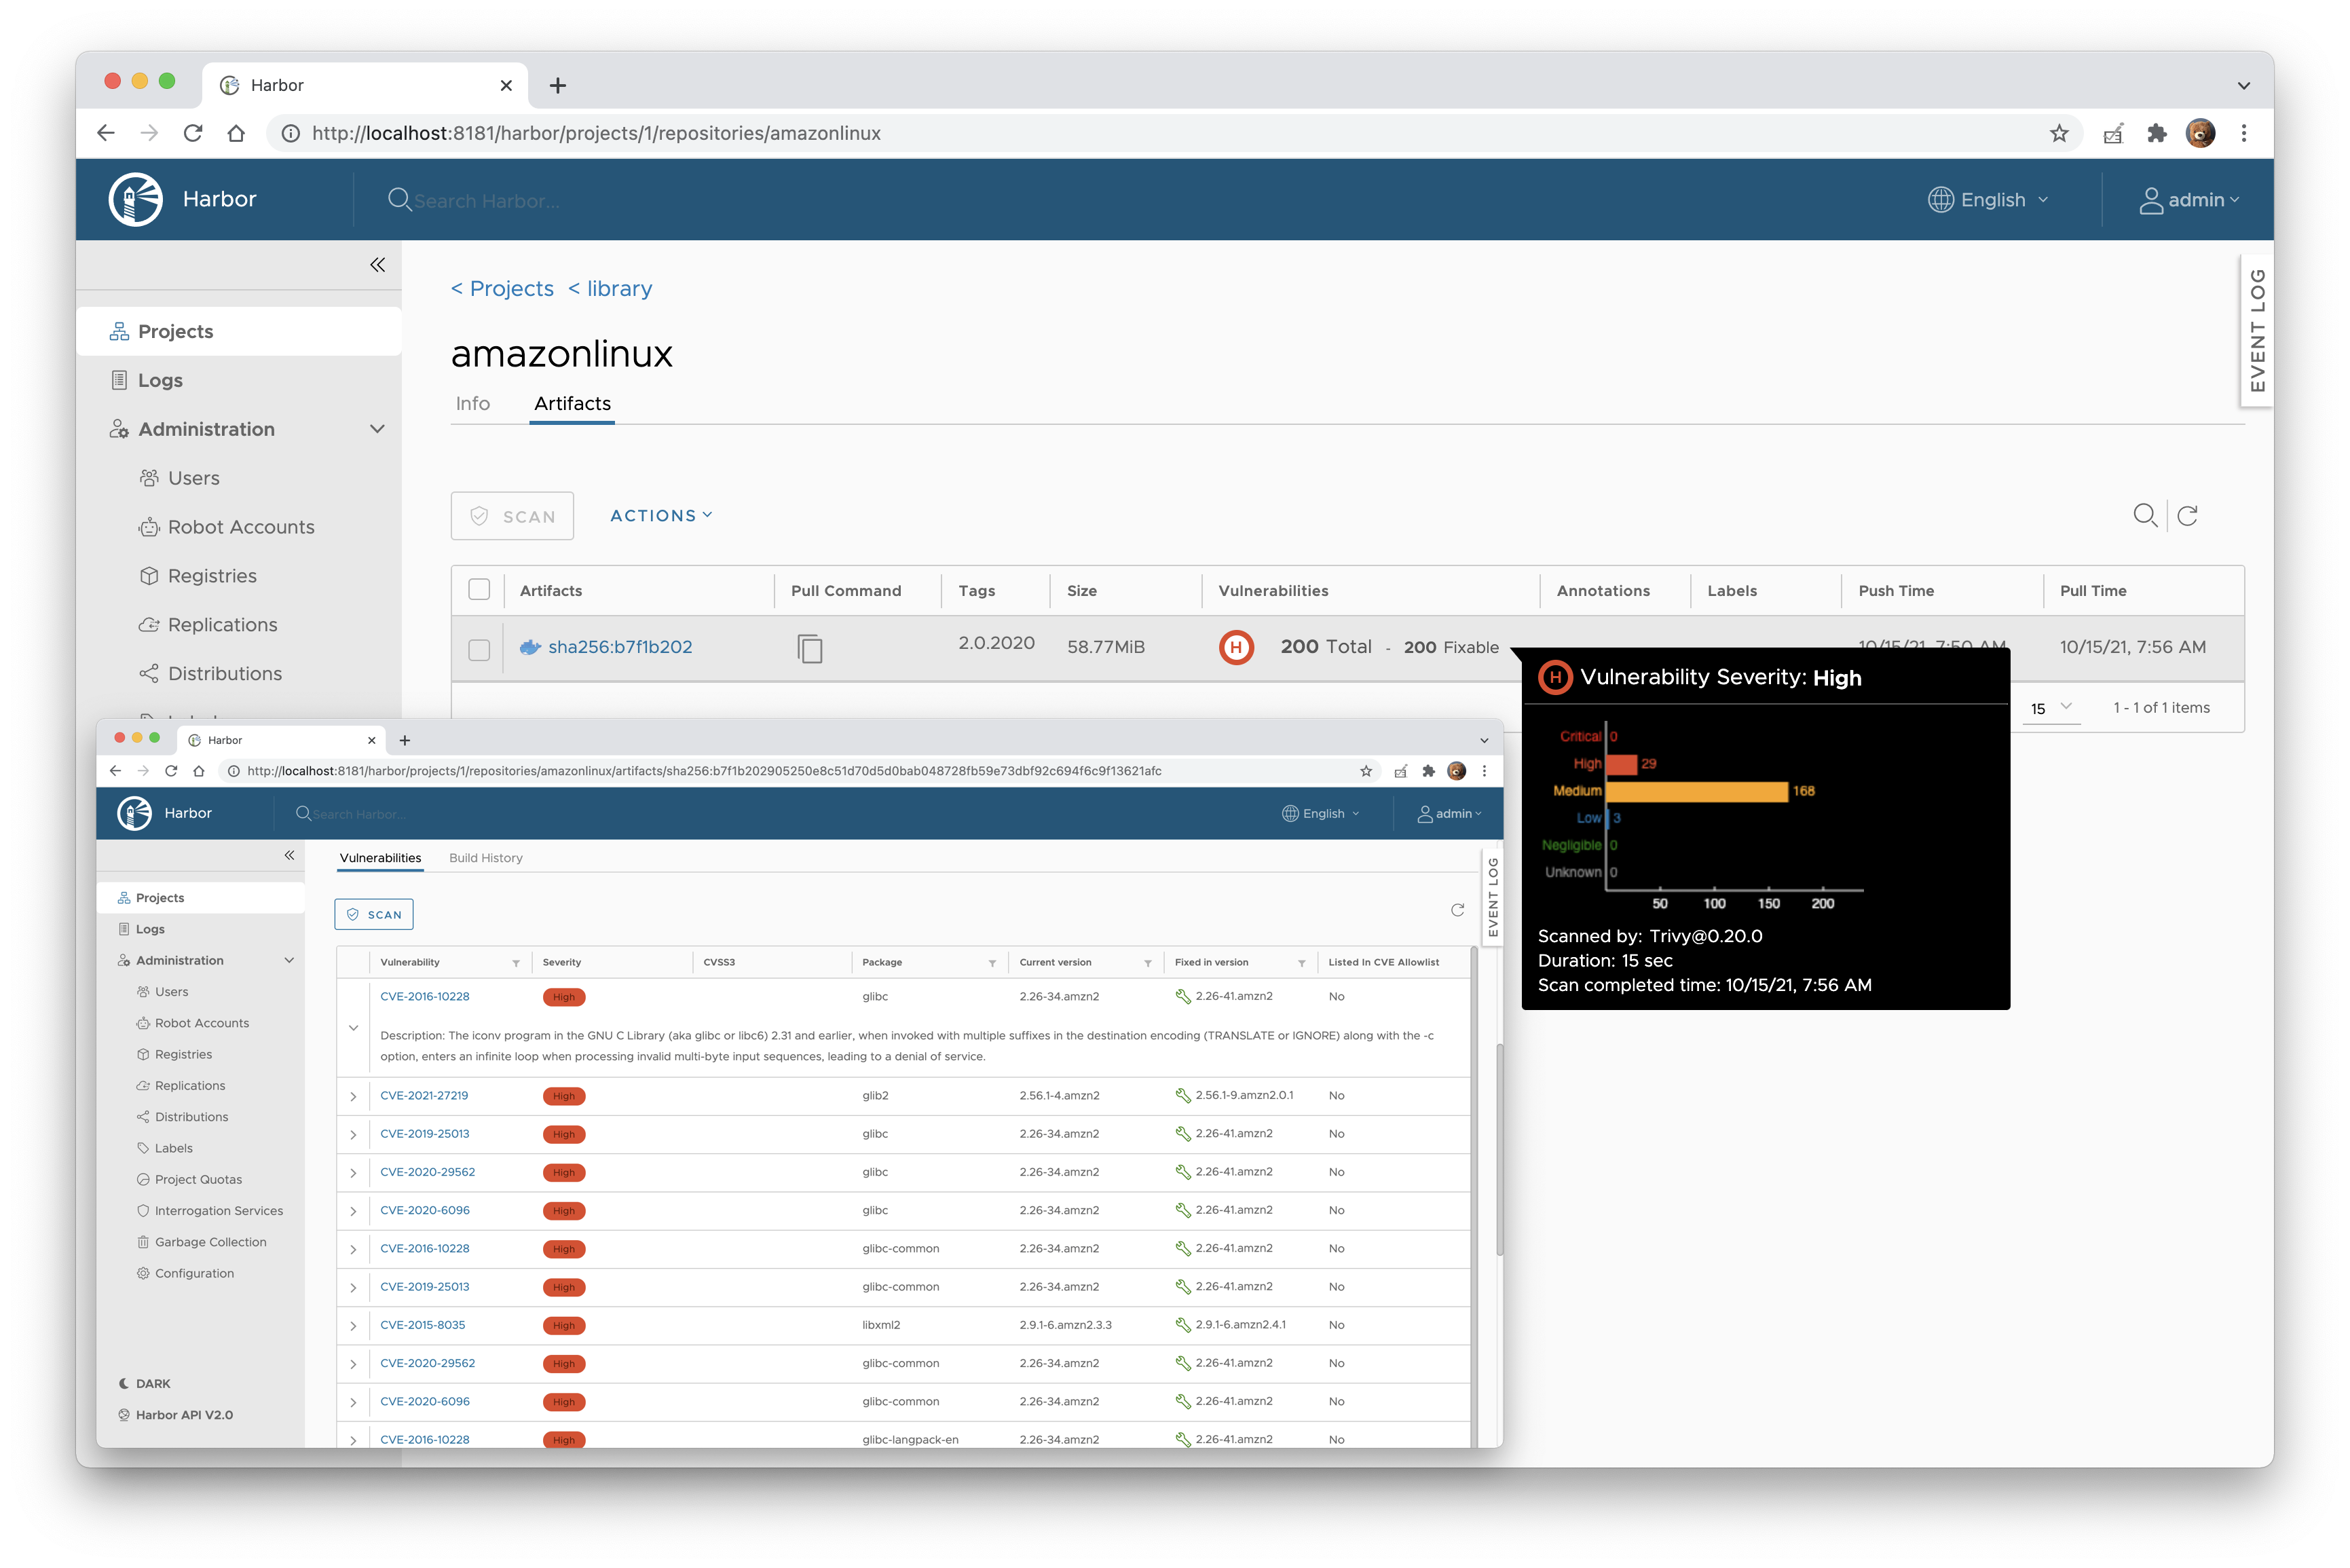This screenshot has height=1568, width=2350.
Task: Click the Replications sidebar icon
Action: coord(151,624)
